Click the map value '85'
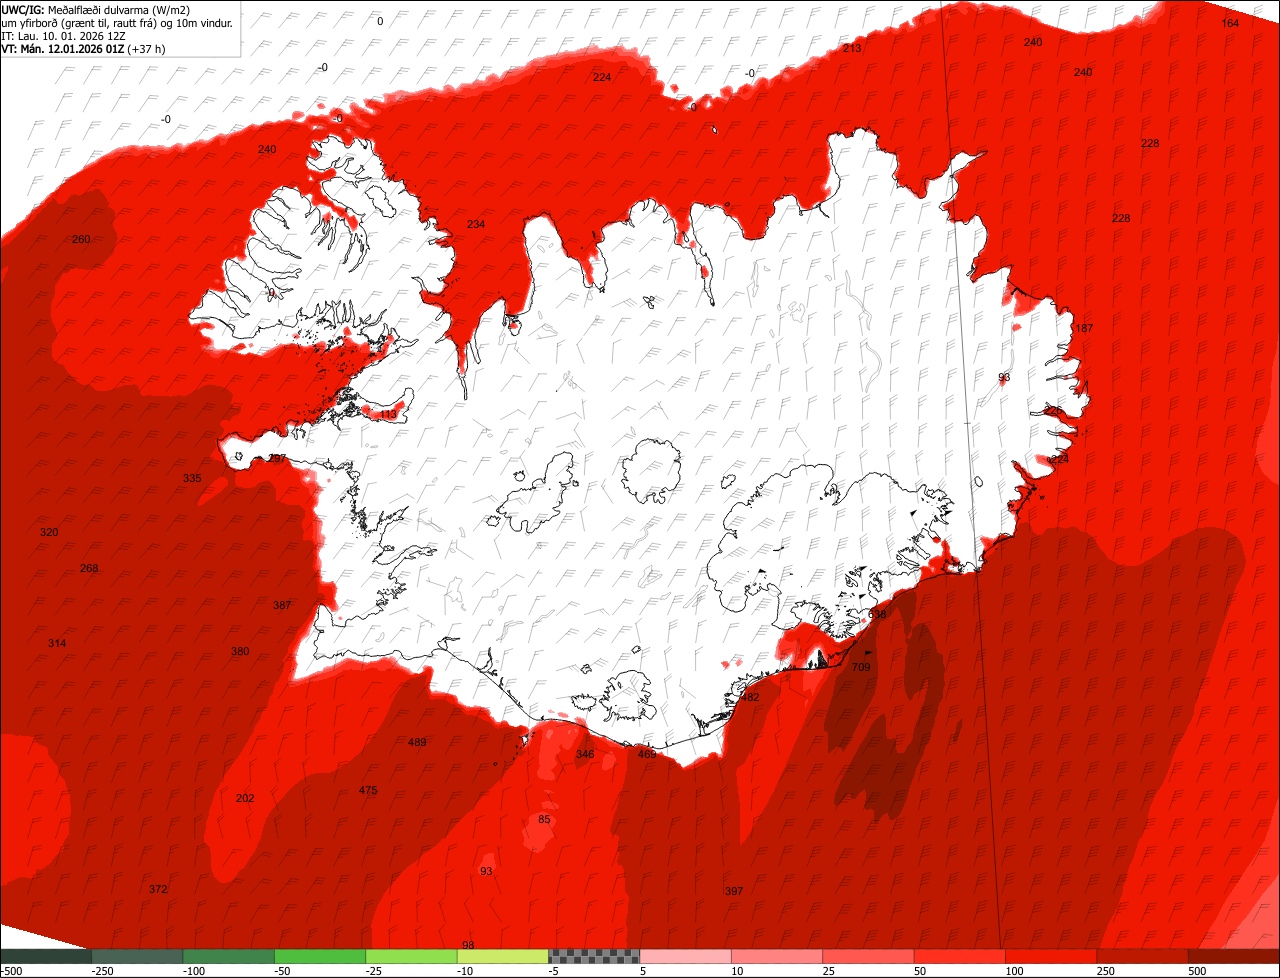Viewport: 1280px width, 978px height. tap(544, 819)
